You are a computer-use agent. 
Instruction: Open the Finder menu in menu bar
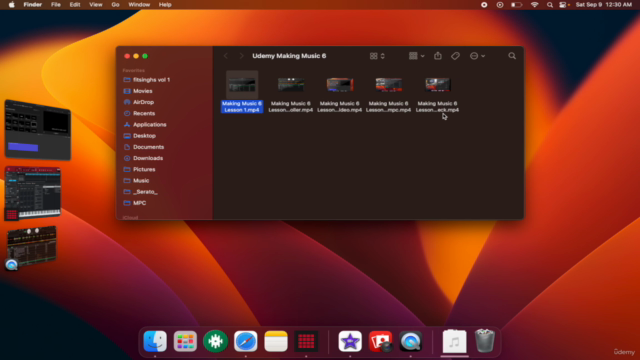click(33, 5)
